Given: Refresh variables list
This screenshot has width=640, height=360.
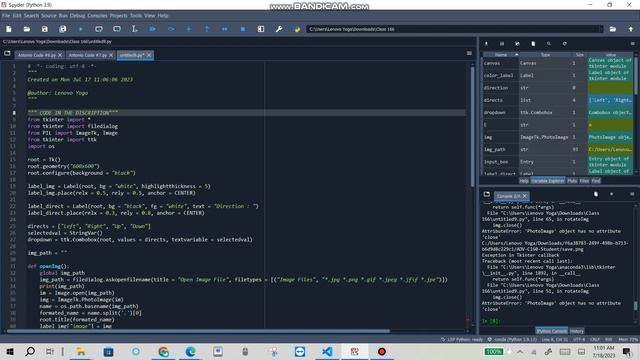Looking at the screenshot, I should point(564,44).
